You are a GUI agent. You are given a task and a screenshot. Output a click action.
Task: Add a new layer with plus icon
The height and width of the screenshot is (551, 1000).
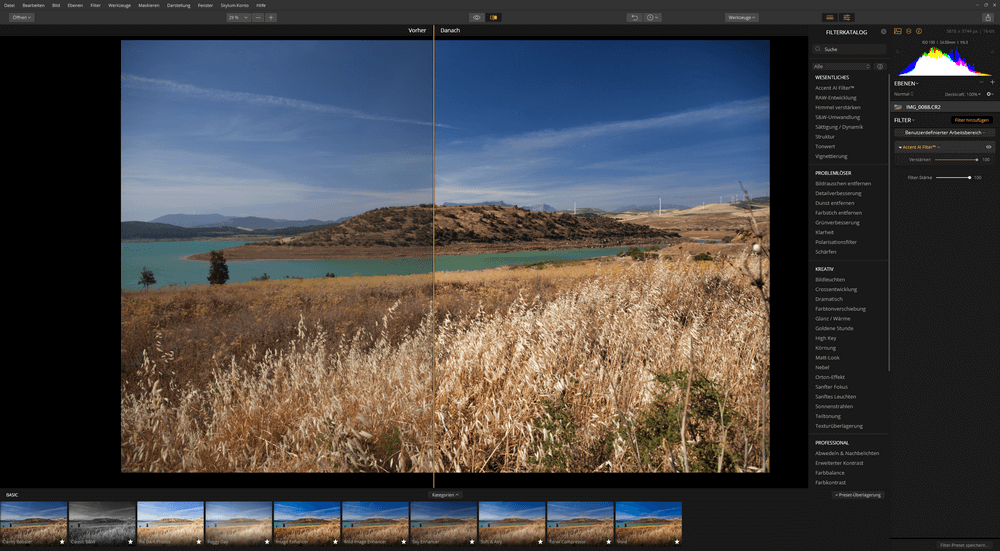click(x=992, y=82)
